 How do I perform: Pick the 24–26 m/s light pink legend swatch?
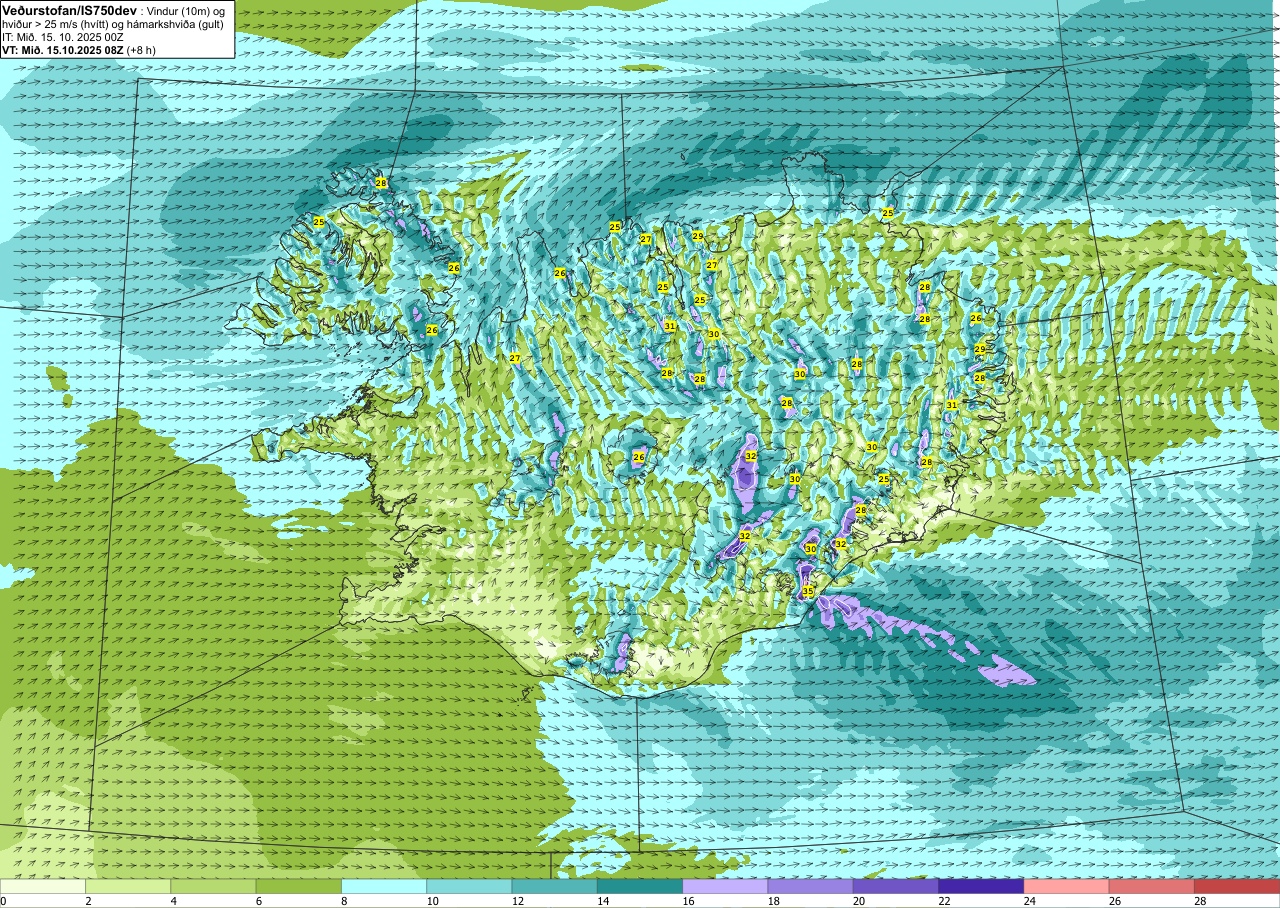click(x=1066, y=886)
